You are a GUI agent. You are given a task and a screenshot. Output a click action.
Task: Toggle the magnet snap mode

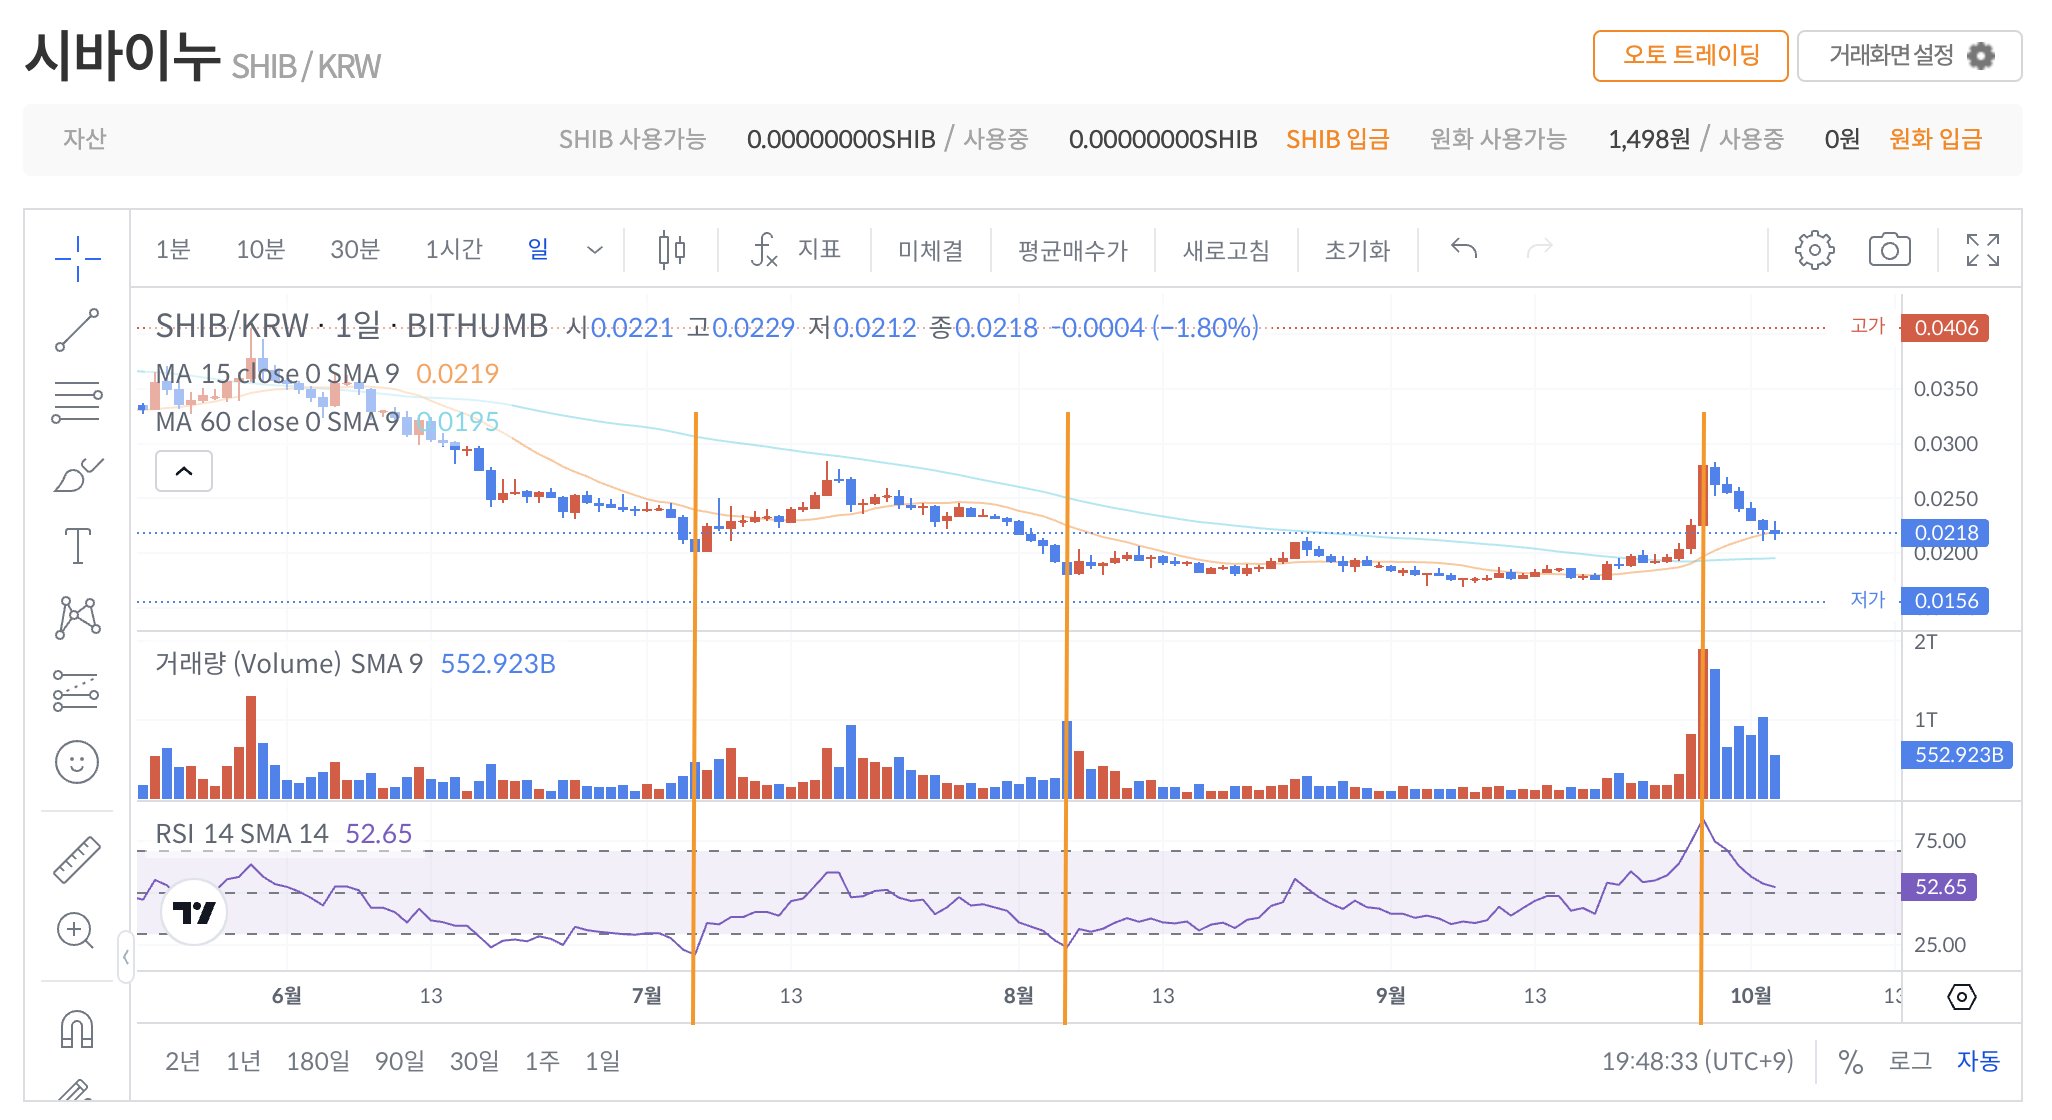77,1028
